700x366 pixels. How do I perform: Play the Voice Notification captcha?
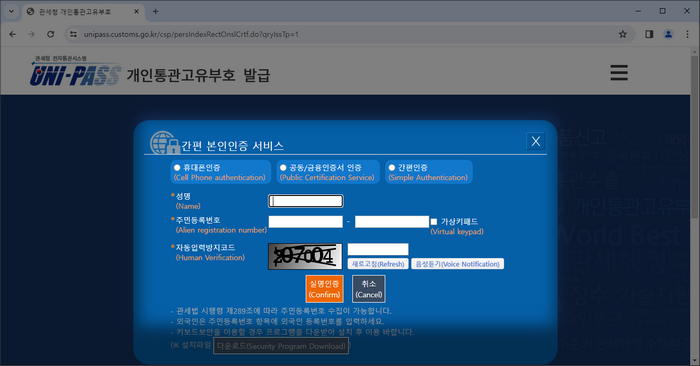pos(458,264)
